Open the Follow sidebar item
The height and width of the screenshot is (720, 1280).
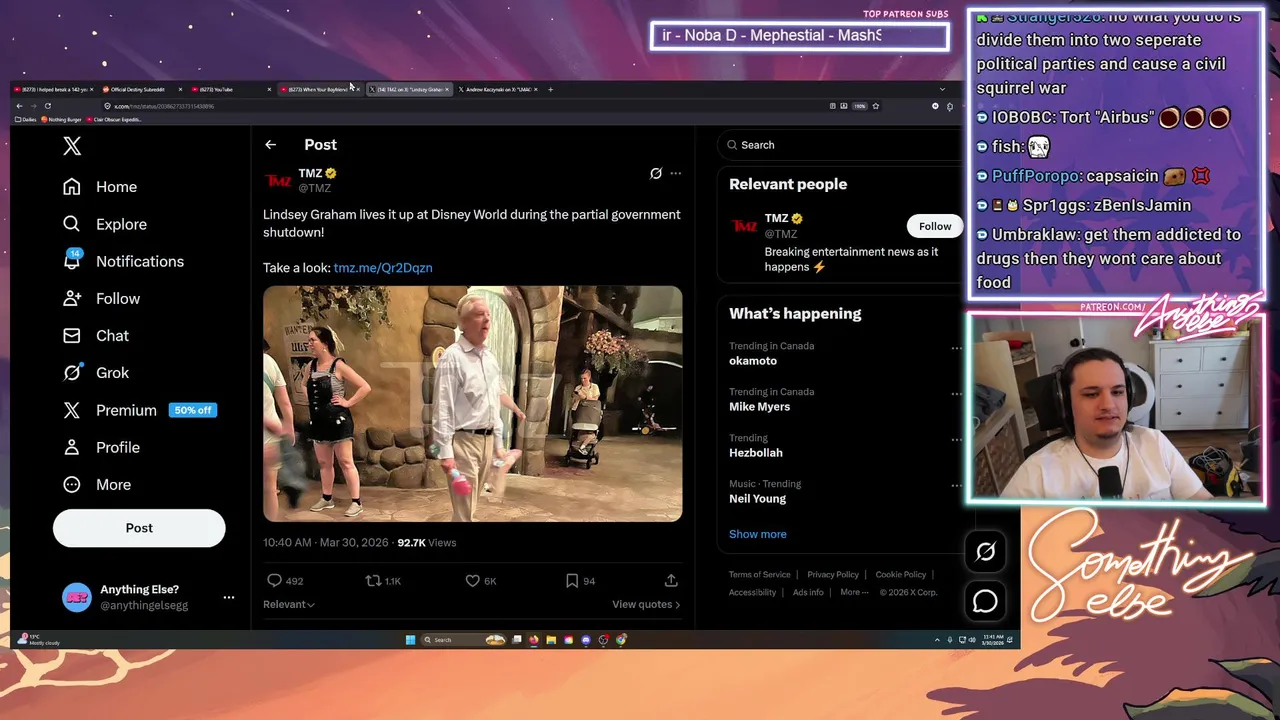[x=101, y=298]
